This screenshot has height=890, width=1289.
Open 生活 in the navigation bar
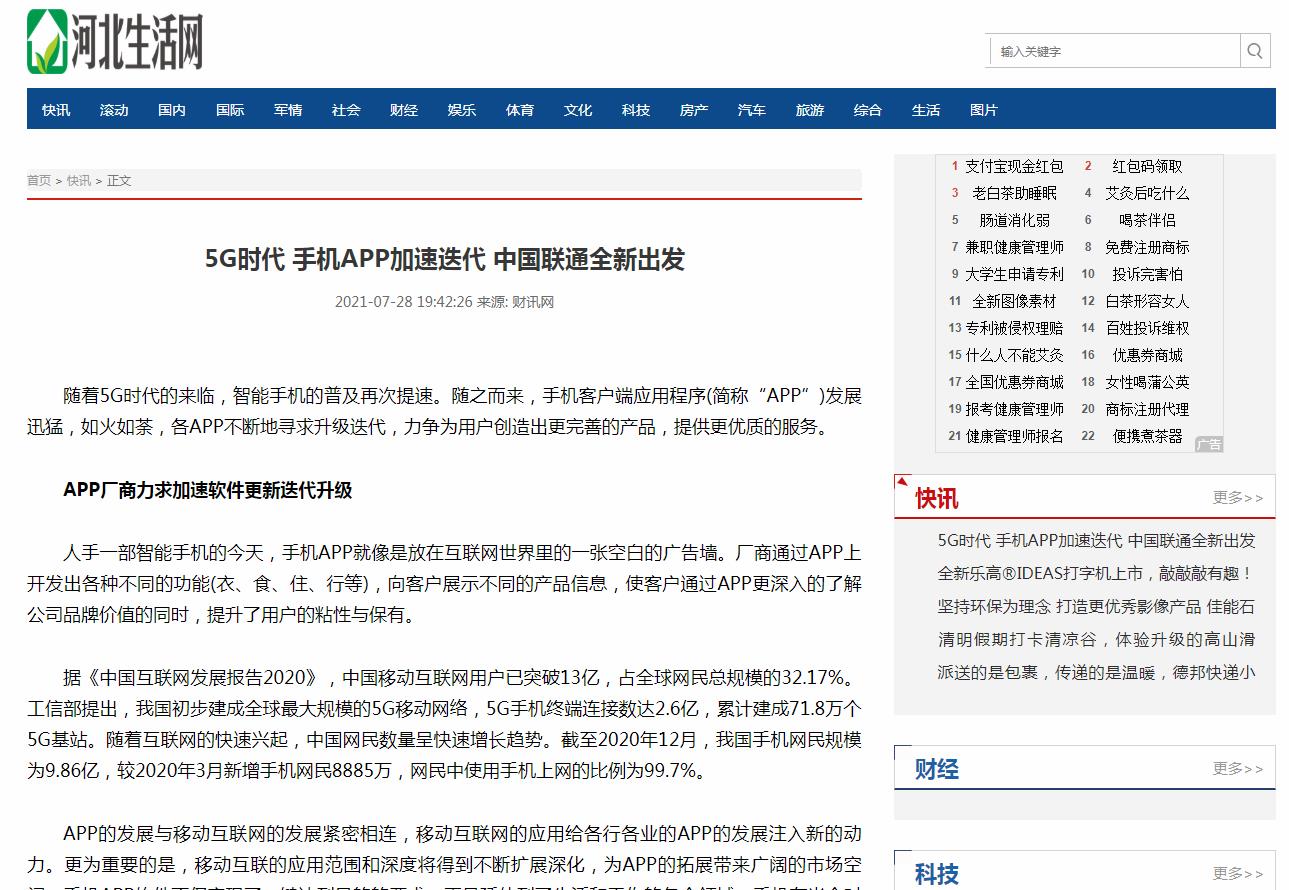(x=926, y=110)
